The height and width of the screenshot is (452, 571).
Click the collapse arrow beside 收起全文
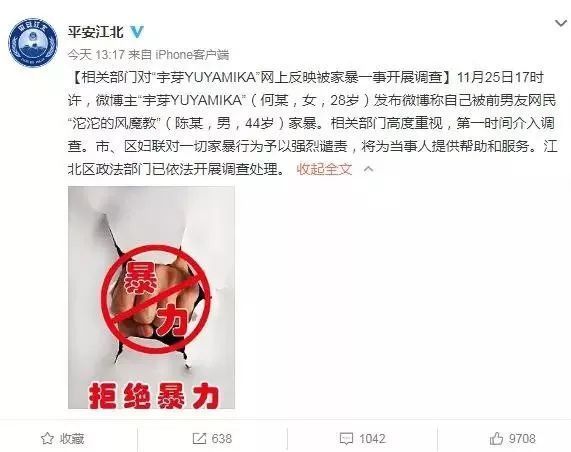[x=368, y=169]
